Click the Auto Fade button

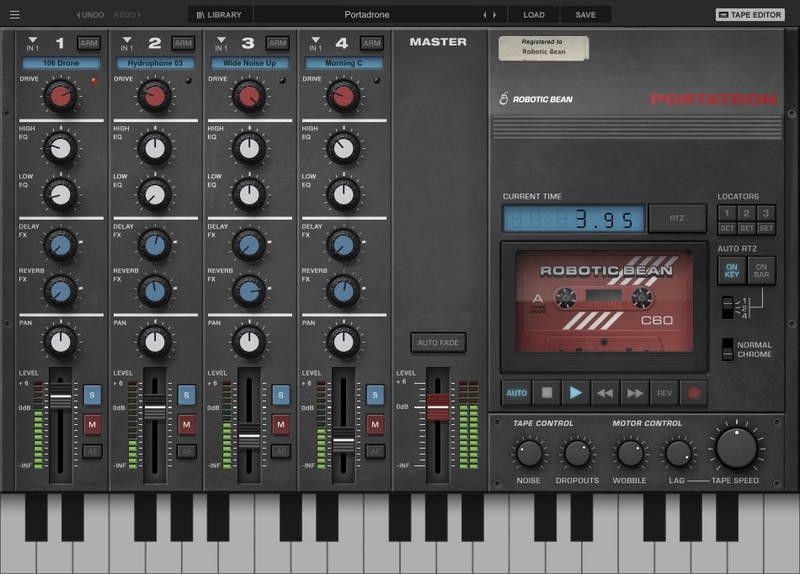438,342
